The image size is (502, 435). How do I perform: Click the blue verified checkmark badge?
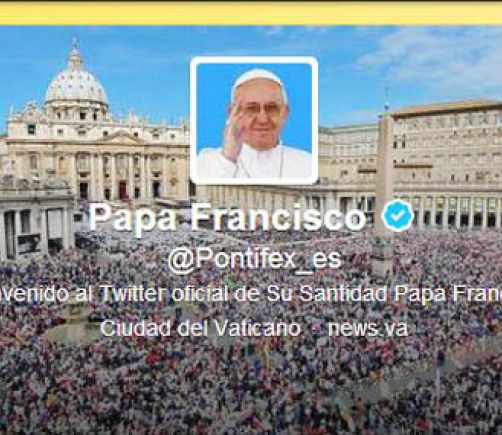(x=398, y=216)
